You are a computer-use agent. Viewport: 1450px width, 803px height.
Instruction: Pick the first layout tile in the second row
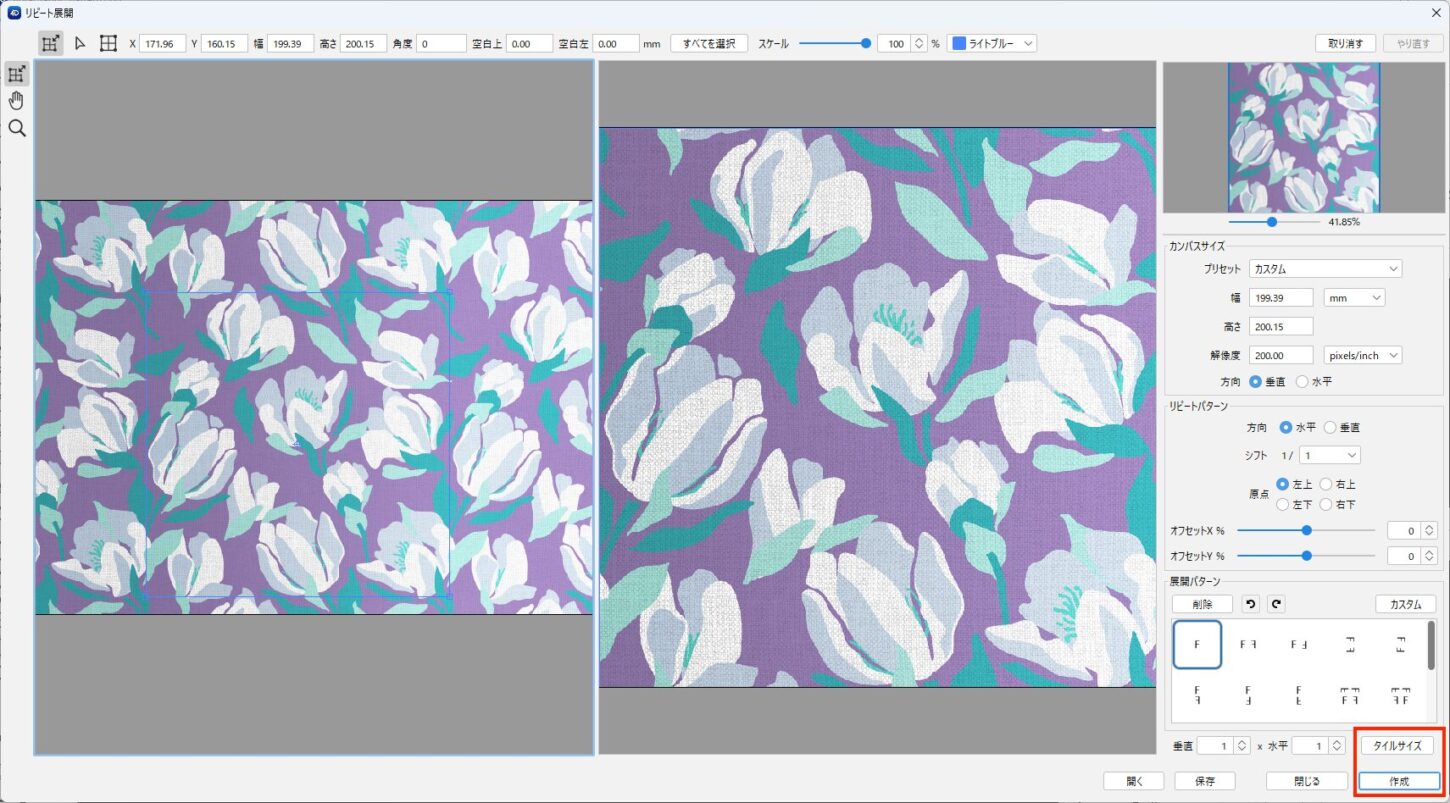click(x=1197, y=695)
